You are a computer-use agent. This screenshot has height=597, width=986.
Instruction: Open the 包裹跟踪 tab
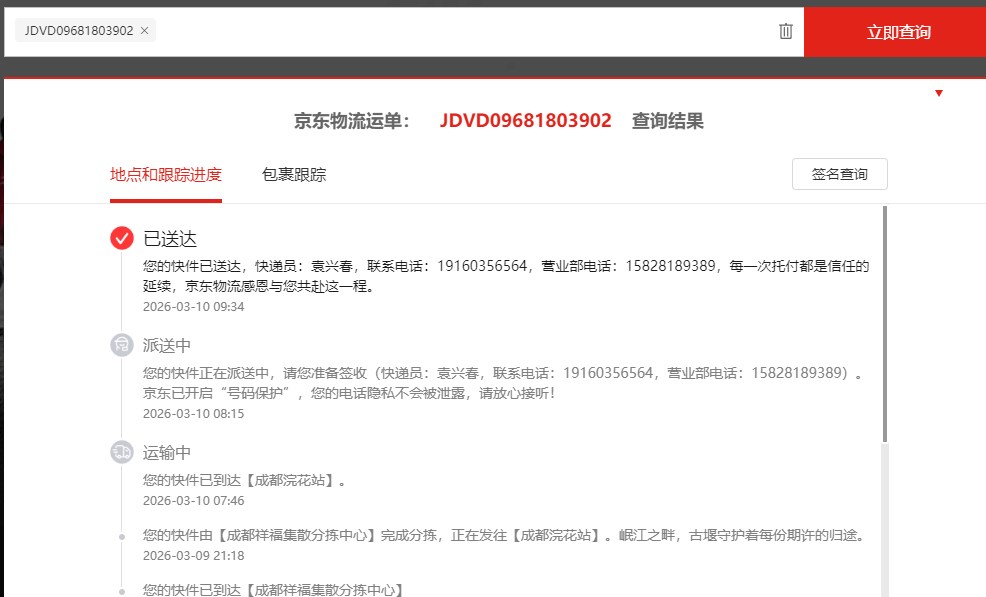[294, 175]
